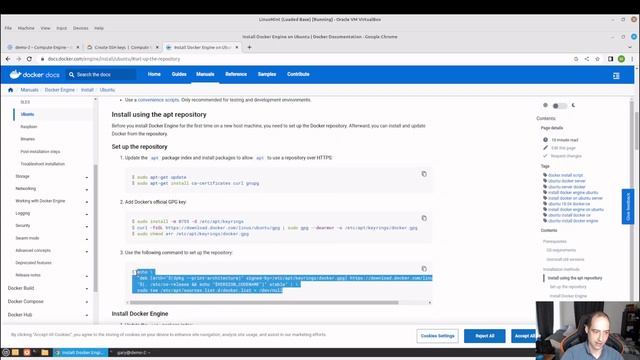Expand the Networking sidebar section
Image resolution: width=640 pixels, height=360 pixels.
[87, 189]
